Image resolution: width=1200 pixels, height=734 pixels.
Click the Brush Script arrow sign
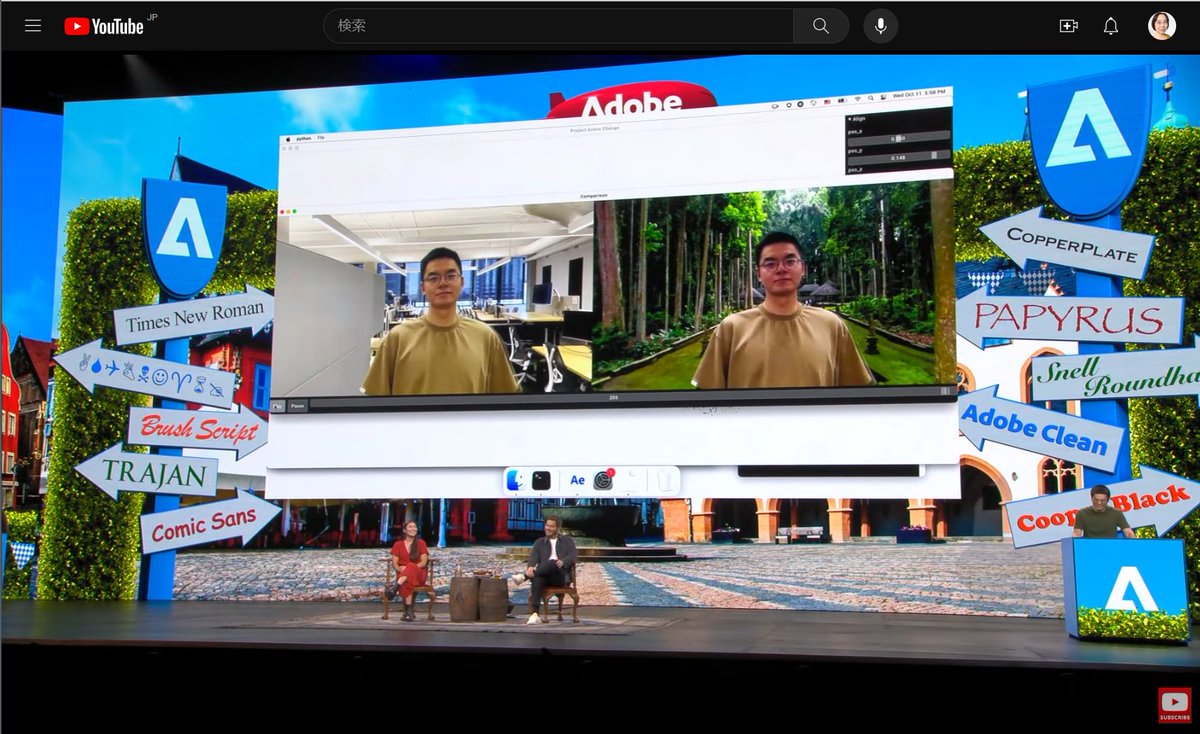[x=197, y=430]
